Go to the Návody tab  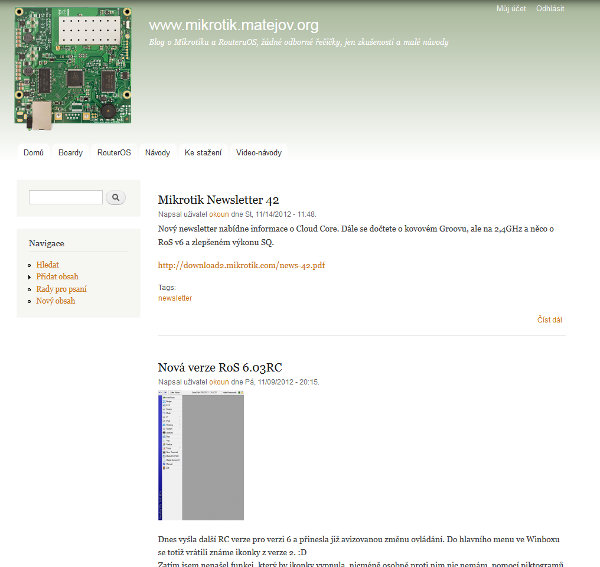click(x=158, y=153)
